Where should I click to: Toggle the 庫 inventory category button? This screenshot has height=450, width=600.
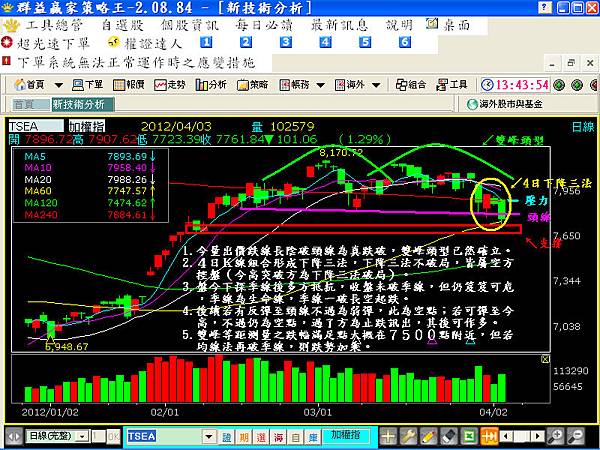pyautogui.click(x=313, y=437)
